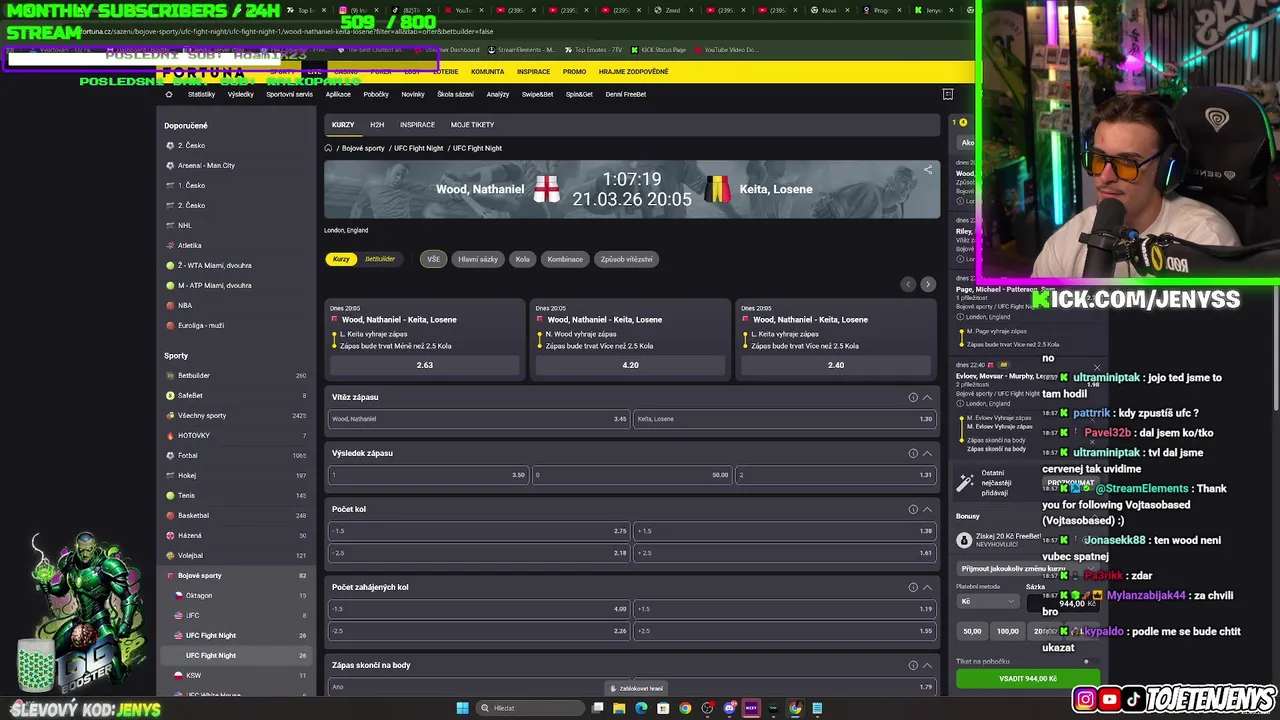Click Zablokovat hraní at the page bottom
Screen dimensions: 1280x720
click(x=637, y=688)
